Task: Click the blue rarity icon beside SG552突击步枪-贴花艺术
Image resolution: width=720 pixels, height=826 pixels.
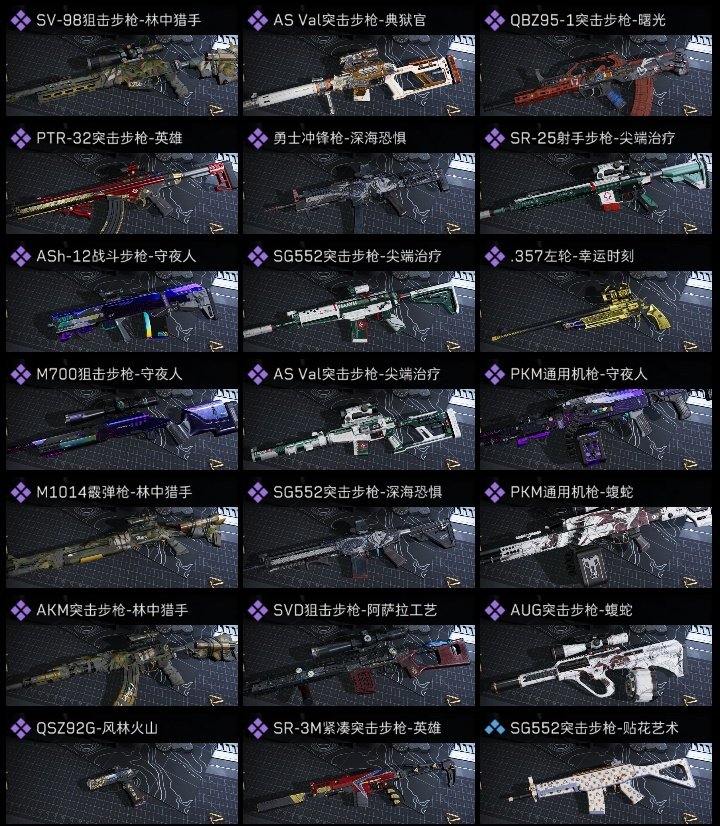Action: tap(495, 729)
